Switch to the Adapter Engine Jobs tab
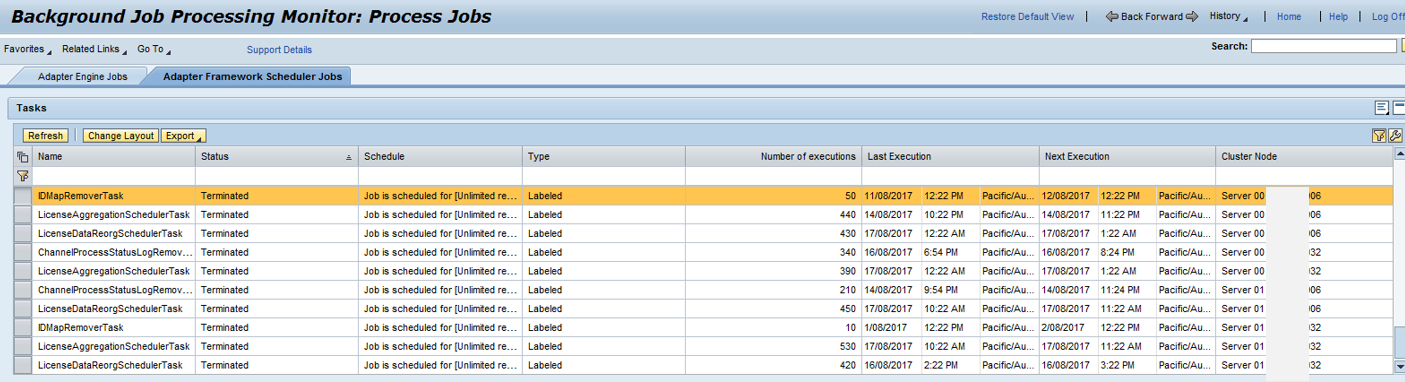Image resolution: width=1405 pixels, height=382 pixels. pyautogui.click(x=82, y=76)
